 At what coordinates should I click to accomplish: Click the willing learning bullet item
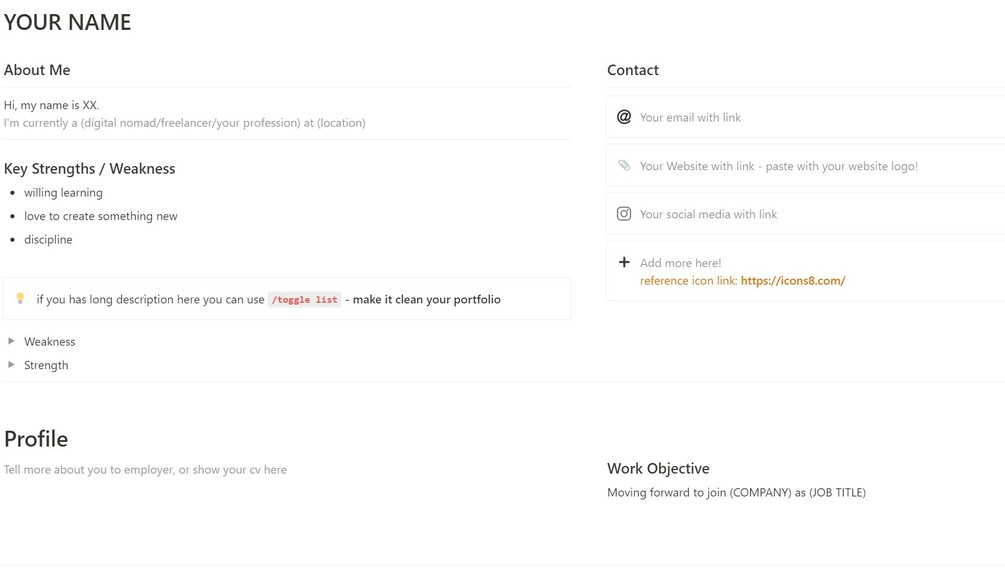(63, 193)
